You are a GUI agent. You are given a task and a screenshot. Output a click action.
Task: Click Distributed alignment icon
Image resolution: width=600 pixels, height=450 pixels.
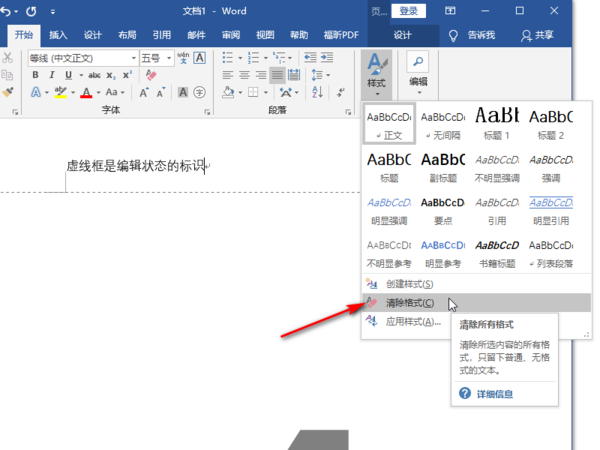(294, 75)
